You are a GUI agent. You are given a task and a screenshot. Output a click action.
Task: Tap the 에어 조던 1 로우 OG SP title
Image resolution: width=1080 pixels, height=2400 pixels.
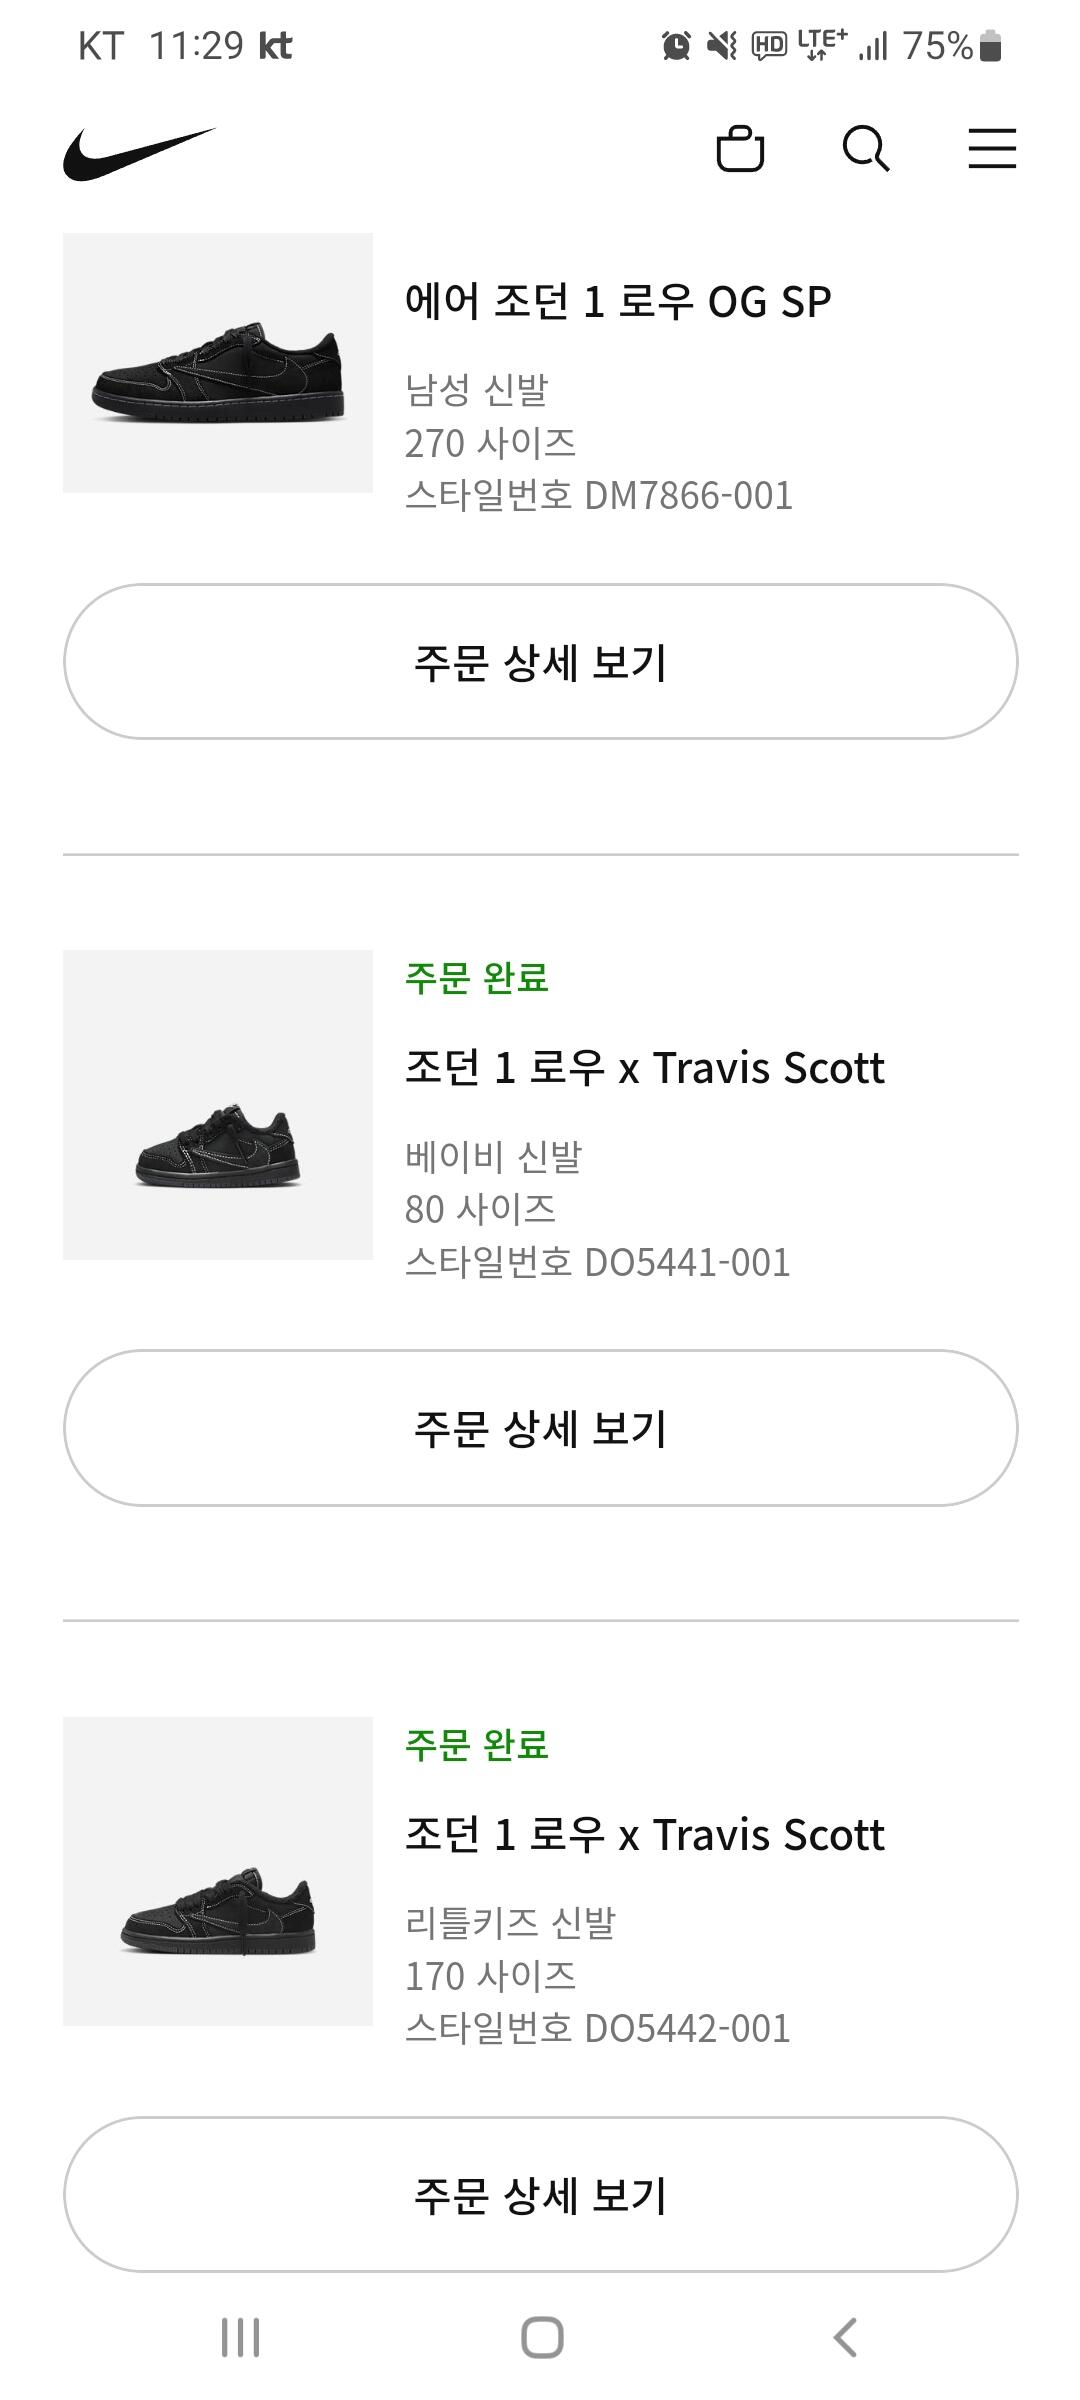click(x=617, y=302)
